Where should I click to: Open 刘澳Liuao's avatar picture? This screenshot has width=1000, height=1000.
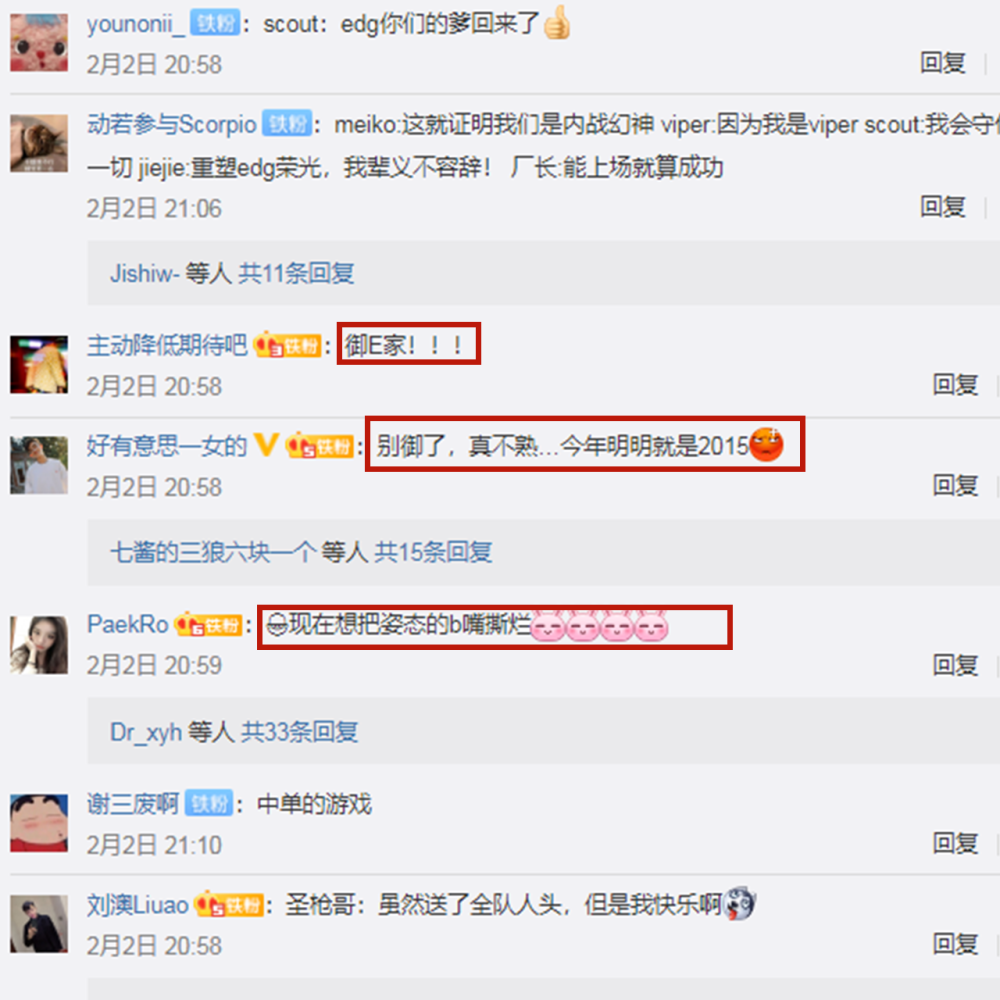(x=39, y=923)
